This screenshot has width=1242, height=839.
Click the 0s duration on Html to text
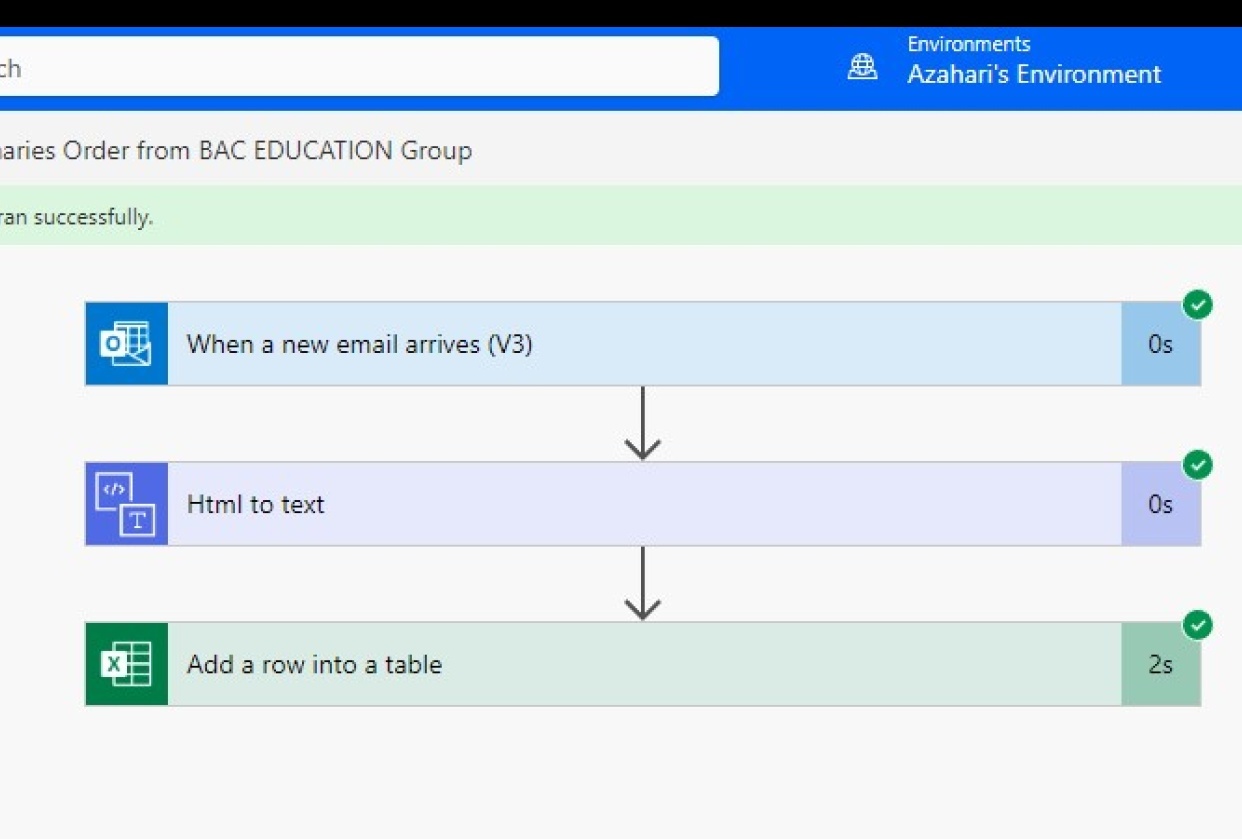coord(1160,504)
